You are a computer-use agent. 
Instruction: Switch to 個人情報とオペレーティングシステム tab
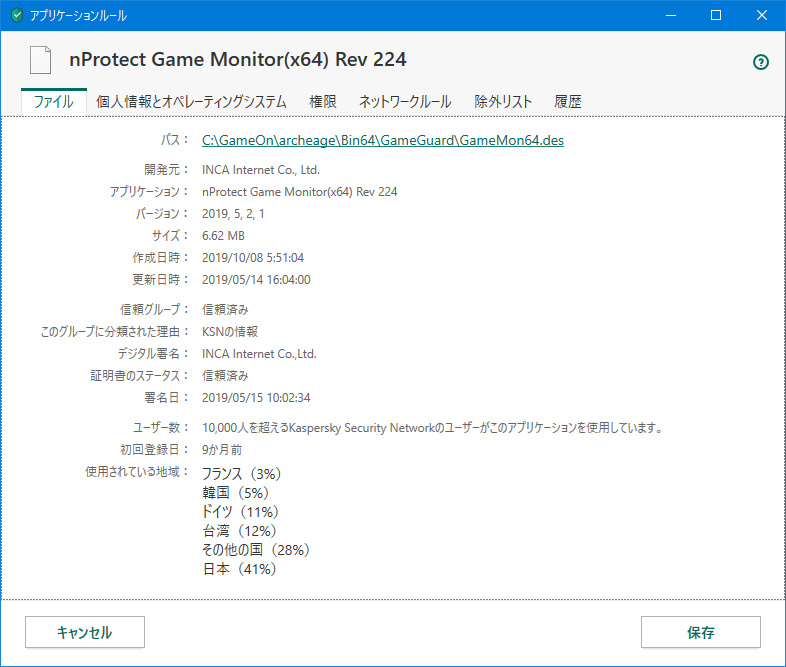click(x=191, y=102)
